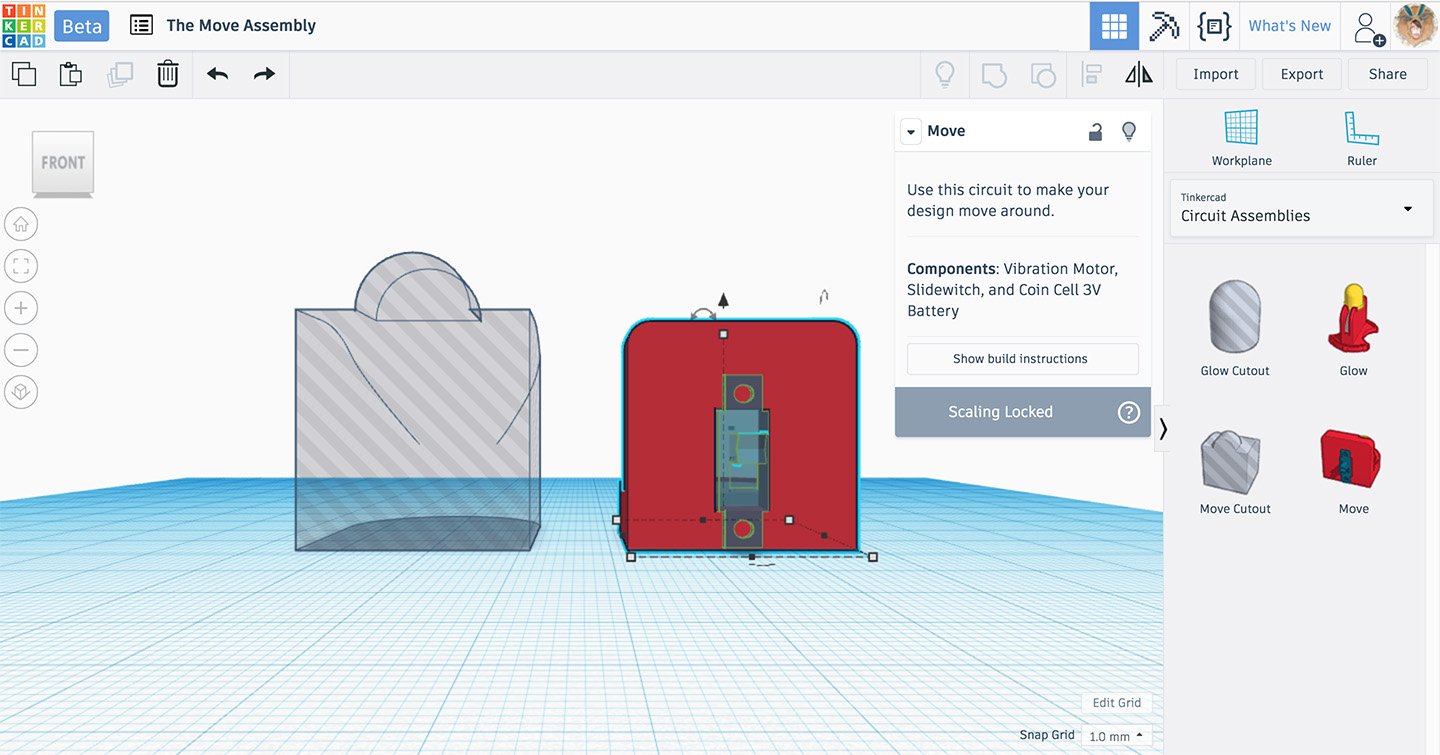Pick the Glow shape thumbnail

[1353, 320]
